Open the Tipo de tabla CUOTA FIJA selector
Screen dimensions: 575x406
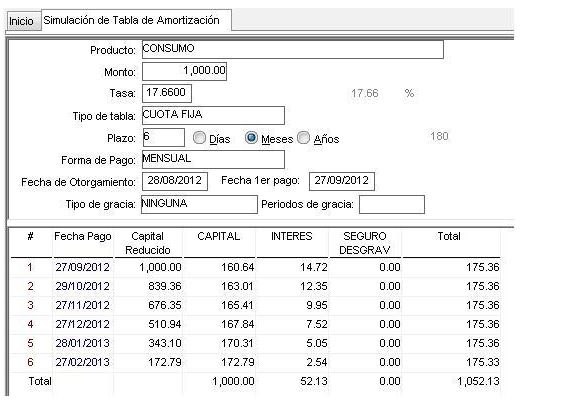pyautogui.click(x=213, y=116)
